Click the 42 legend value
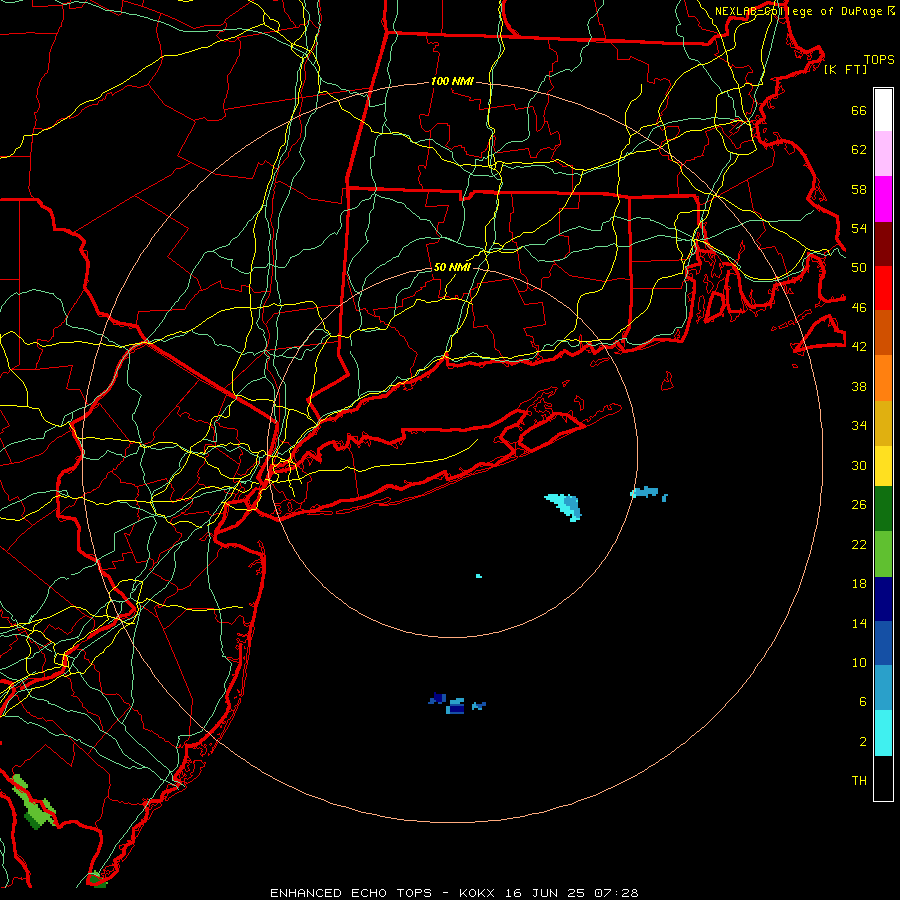900x900 pixels. point(859,347)
